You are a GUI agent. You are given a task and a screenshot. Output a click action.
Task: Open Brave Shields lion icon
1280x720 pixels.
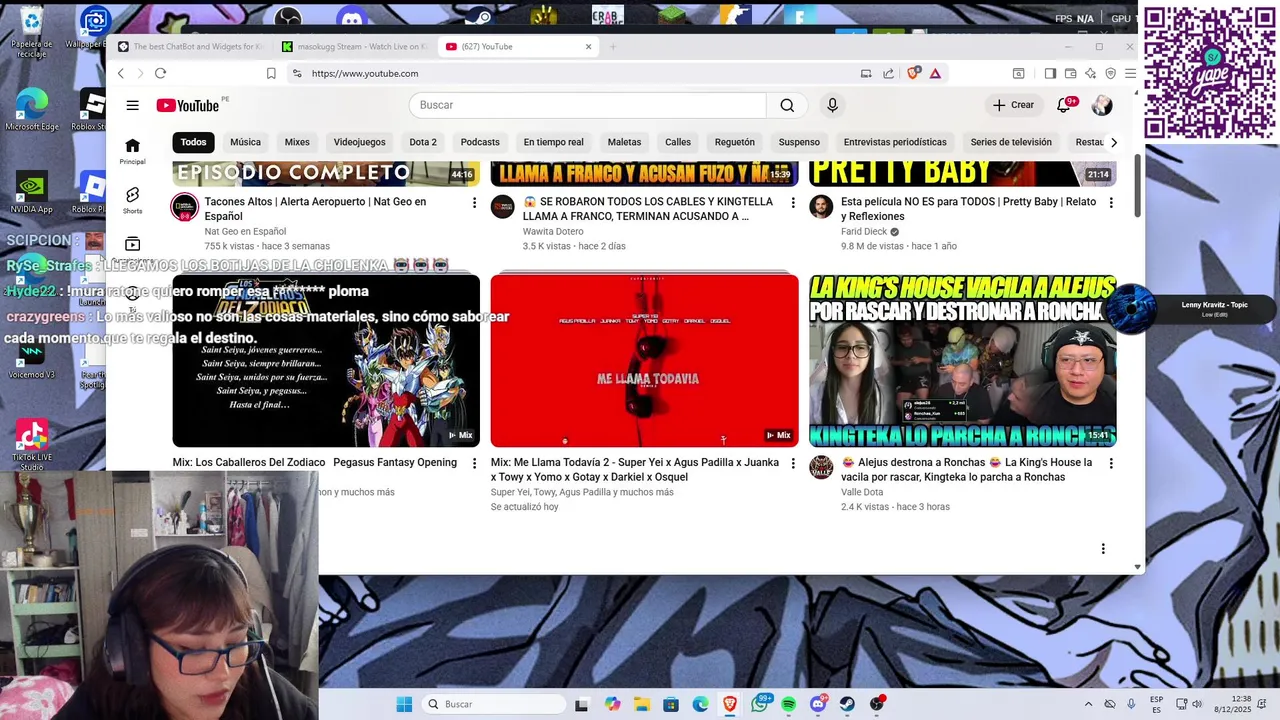[x=913, y=73]
